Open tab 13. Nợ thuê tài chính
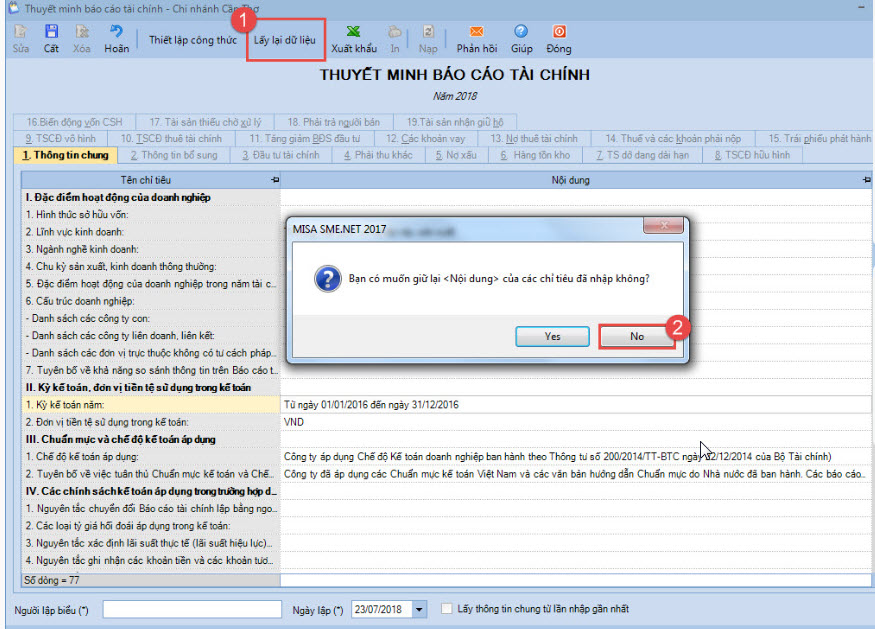The height and width of the screenshot is (629, 875). click(x=533, y=138)
